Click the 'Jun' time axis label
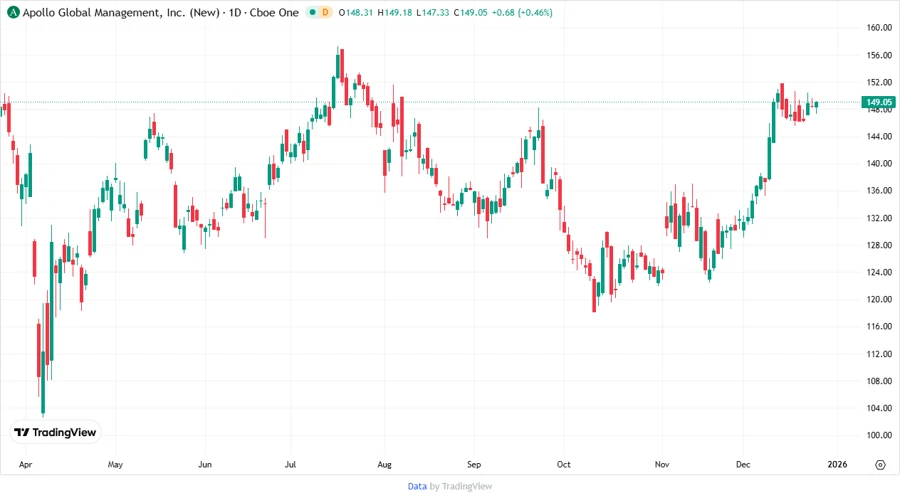 tap(205, 465)
